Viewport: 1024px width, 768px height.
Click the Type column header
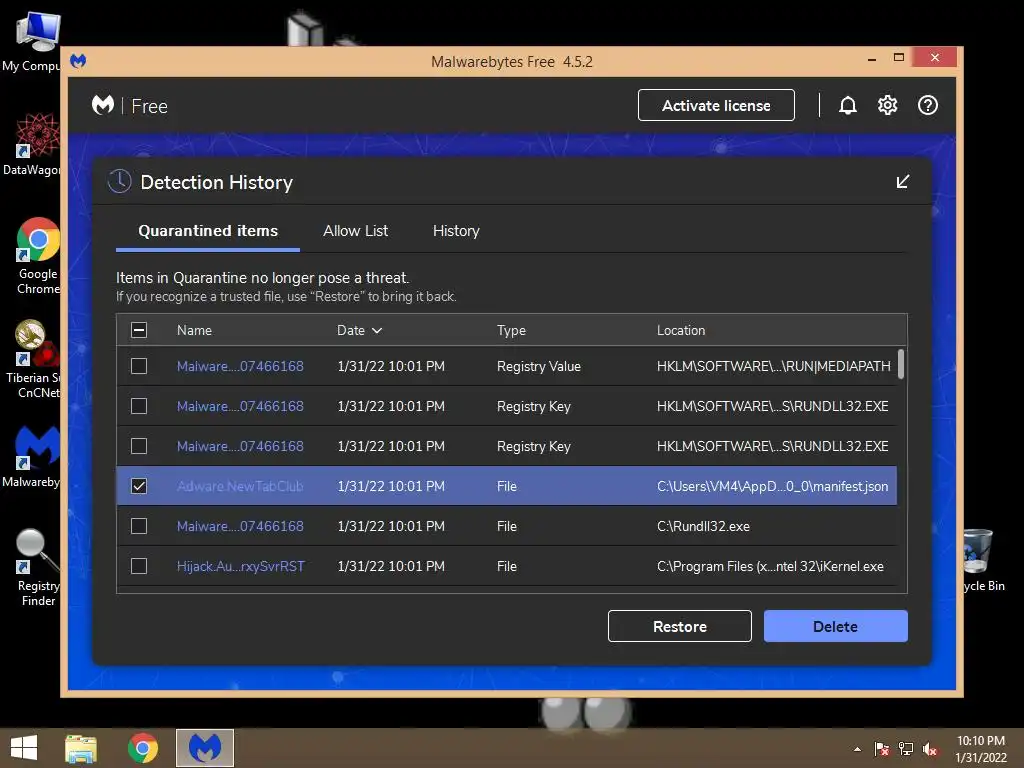(x=511, y=330)
